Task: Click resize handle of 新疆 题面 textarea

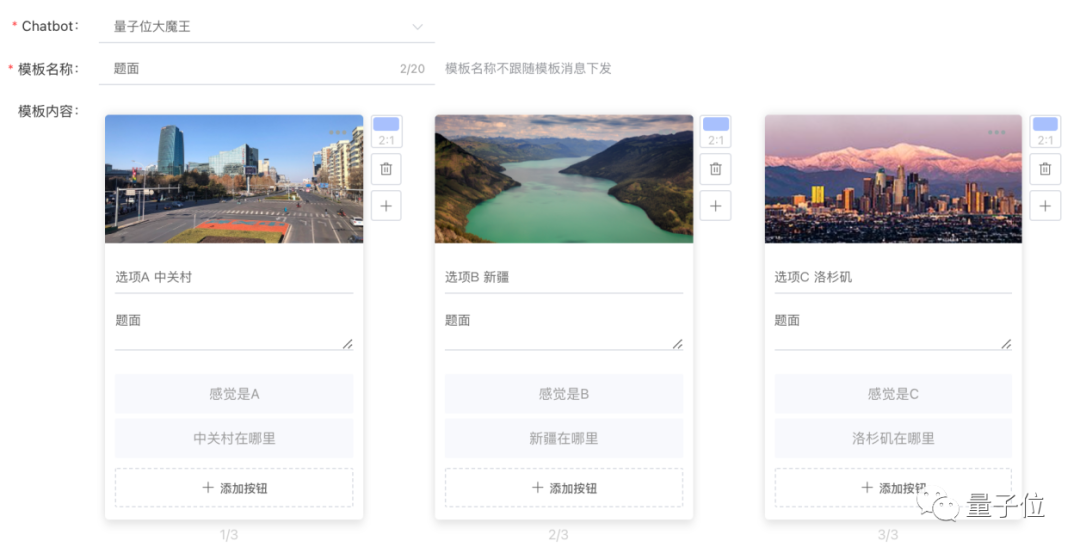Action: click(x=678, y=344)
